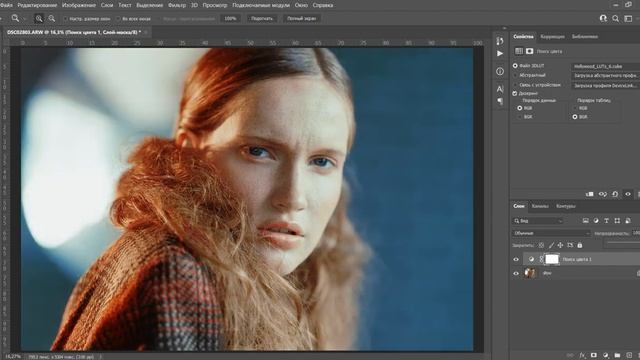Switch to the Paths tab
This screenshot has width=640, height=360.
coord(566,206)
